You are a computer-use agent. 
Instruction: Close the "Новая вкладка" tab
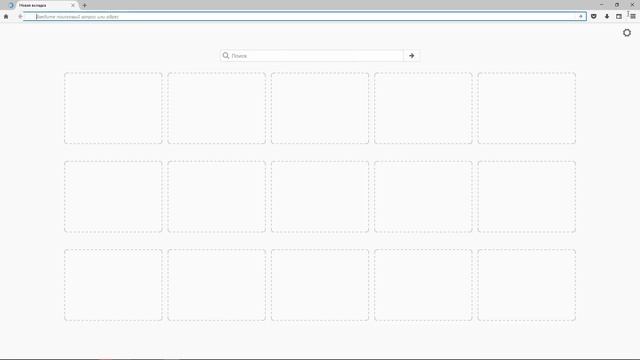73,6
